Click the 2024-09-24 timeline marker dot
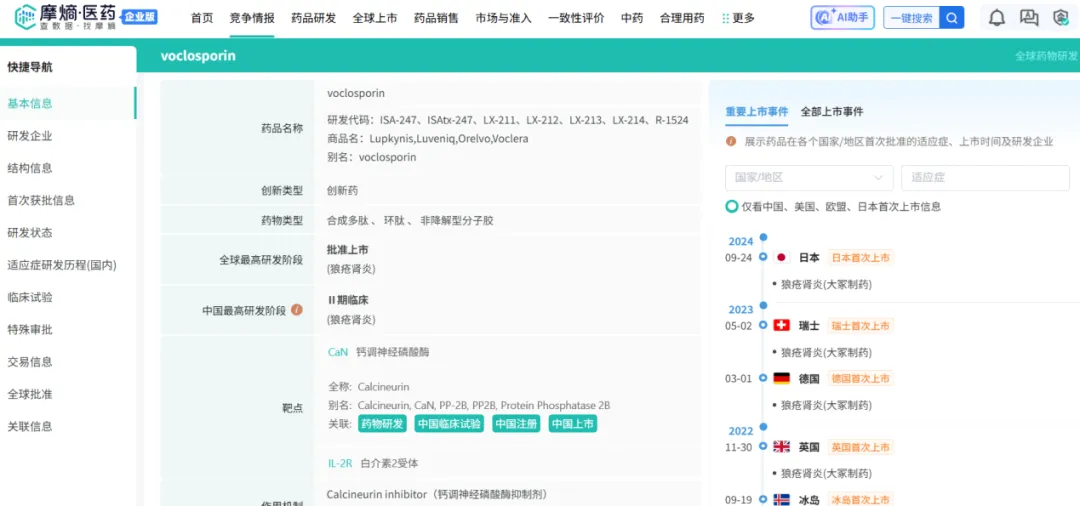Screen dimensions: 1080x506 (763, 257)
